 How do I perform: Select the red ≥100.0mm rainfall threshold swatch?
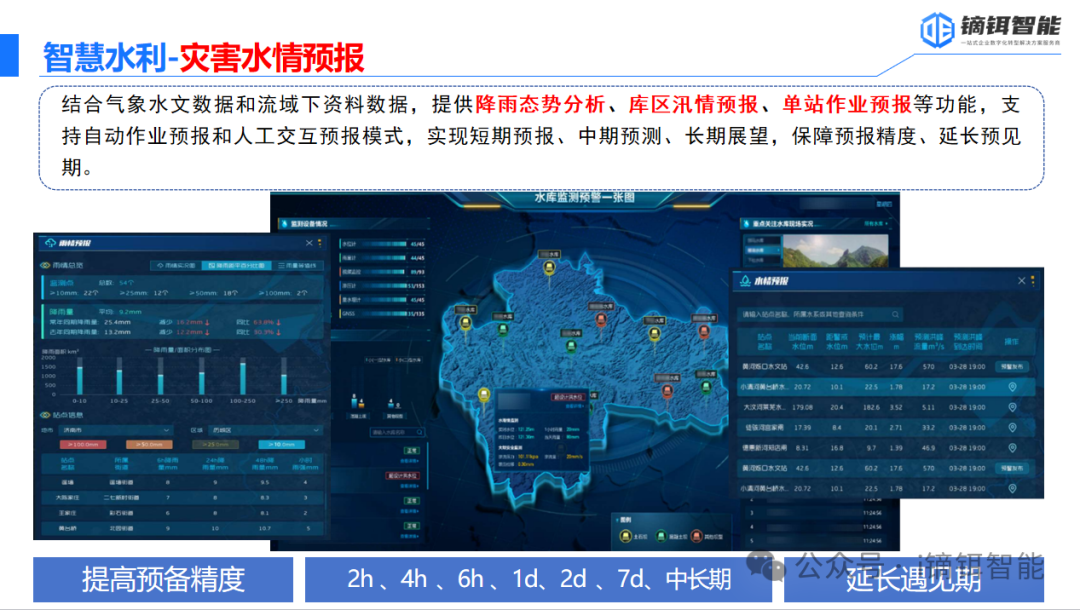point(82,445)
